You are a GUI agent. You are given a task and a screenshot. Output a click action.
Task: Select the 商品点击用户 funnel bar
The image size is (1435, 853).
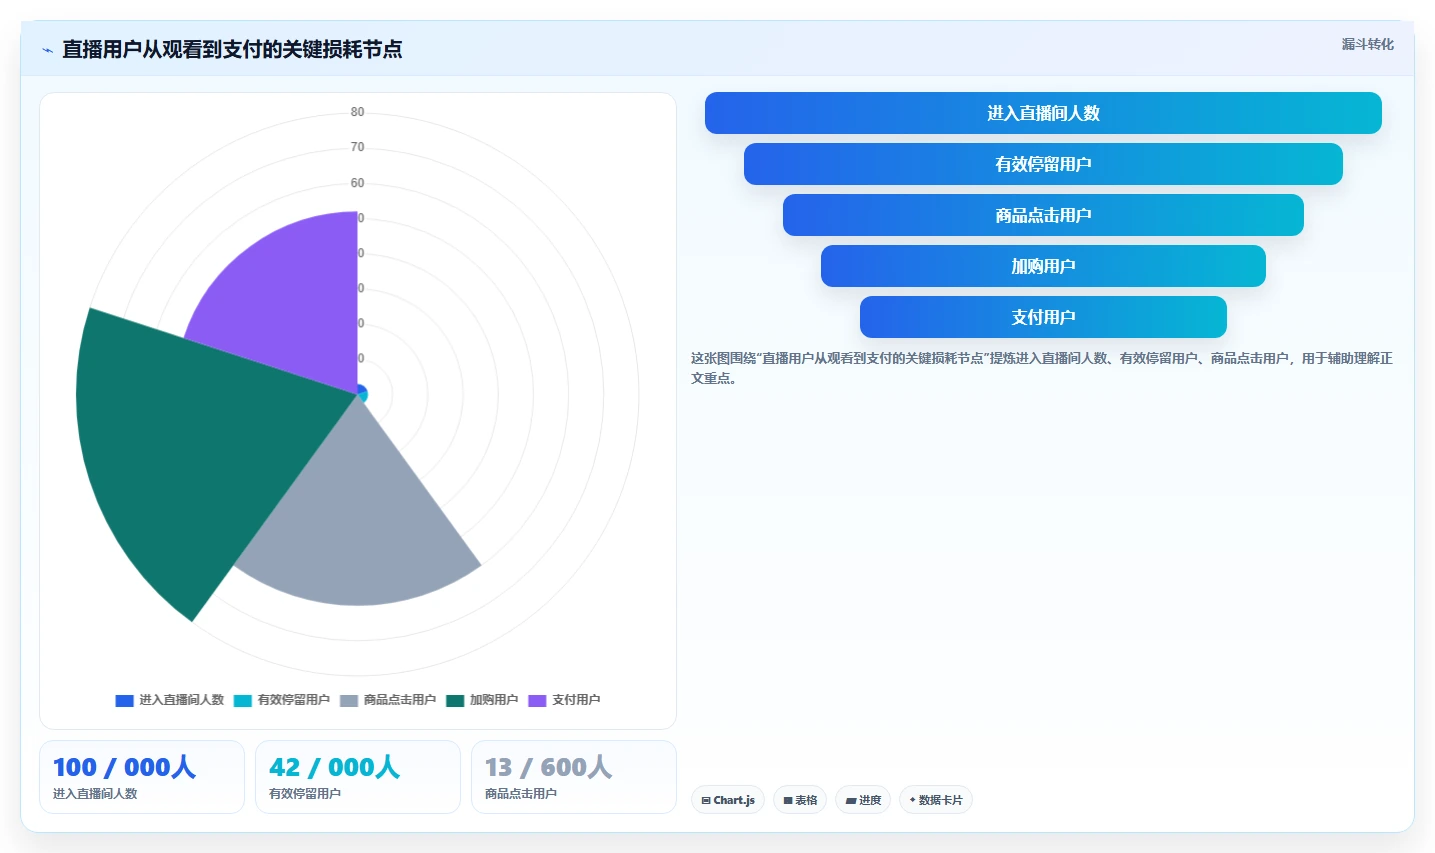(1043, 215)
